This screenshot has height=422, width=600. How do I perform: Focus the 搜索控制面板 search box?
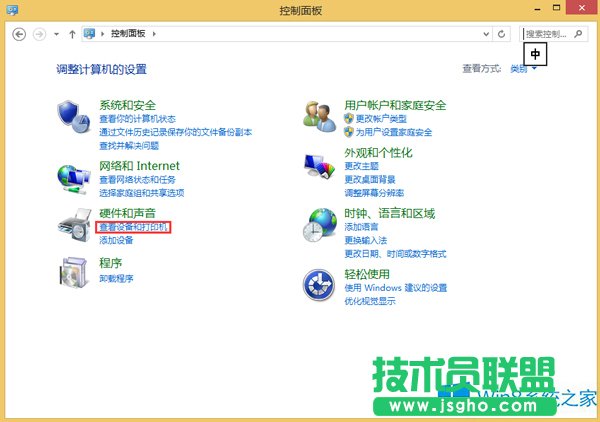548,34
